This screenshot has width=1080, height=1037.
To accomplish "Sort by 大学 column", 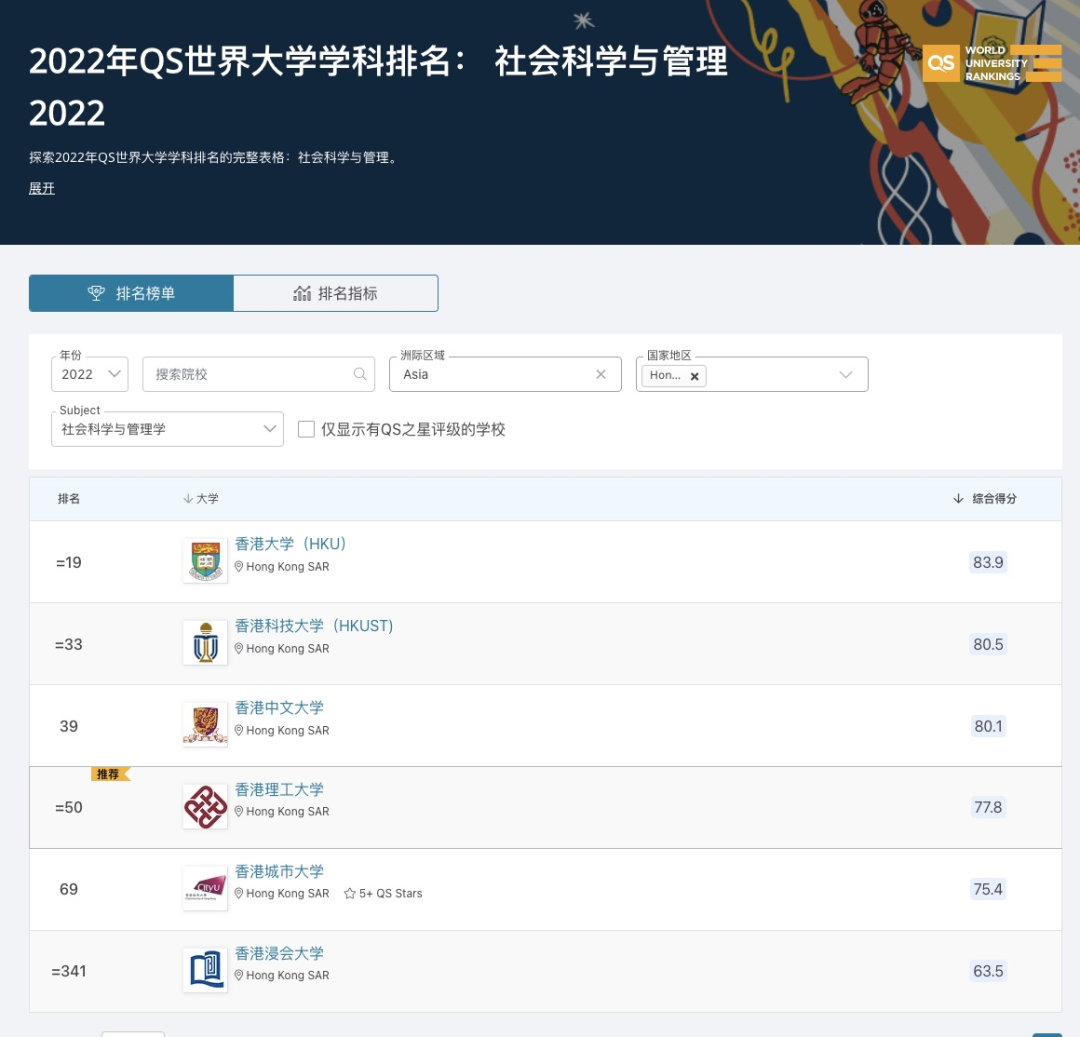I will pyautogui.click(x=200, y=499).
